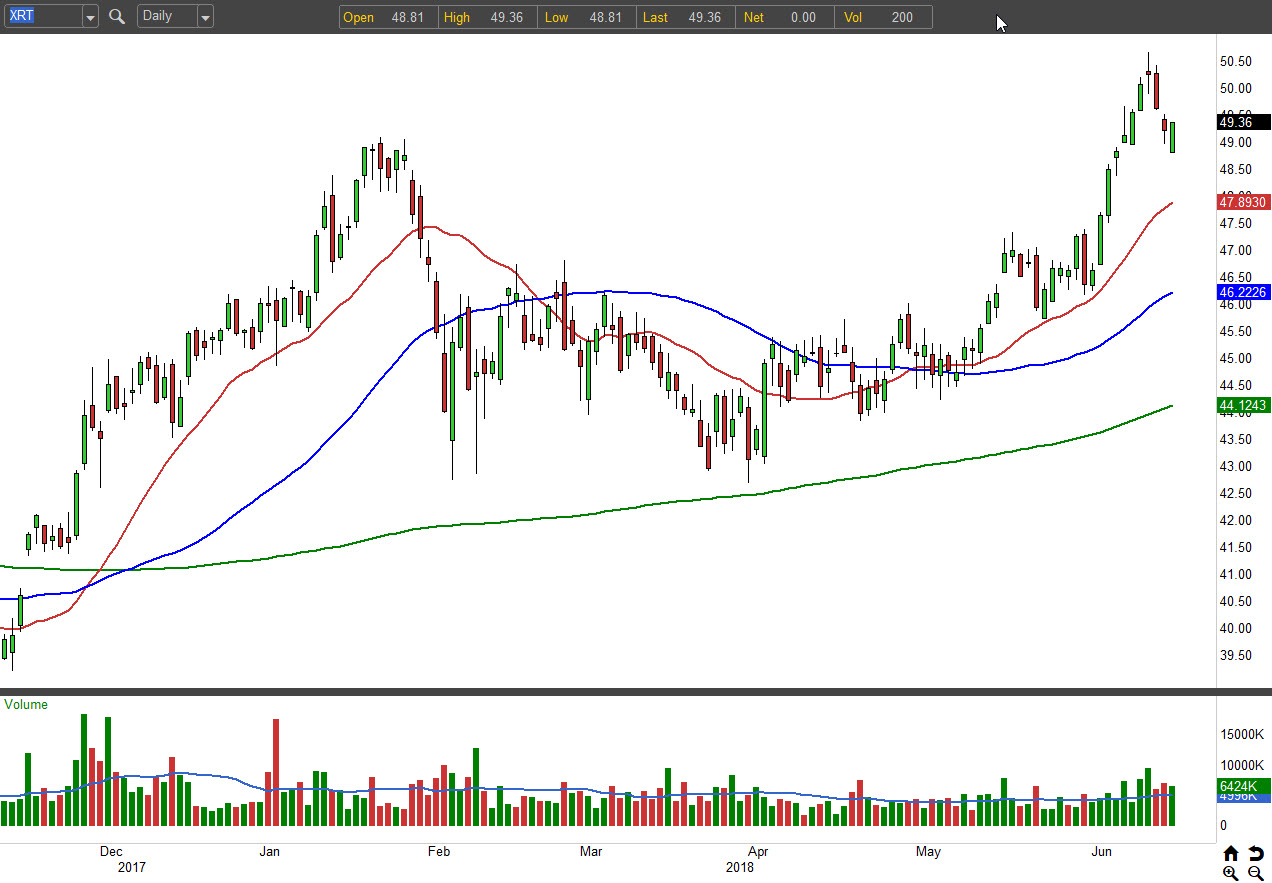
Task: Click the 45.00 price axis label
Action: click(x=1236, y=358)
